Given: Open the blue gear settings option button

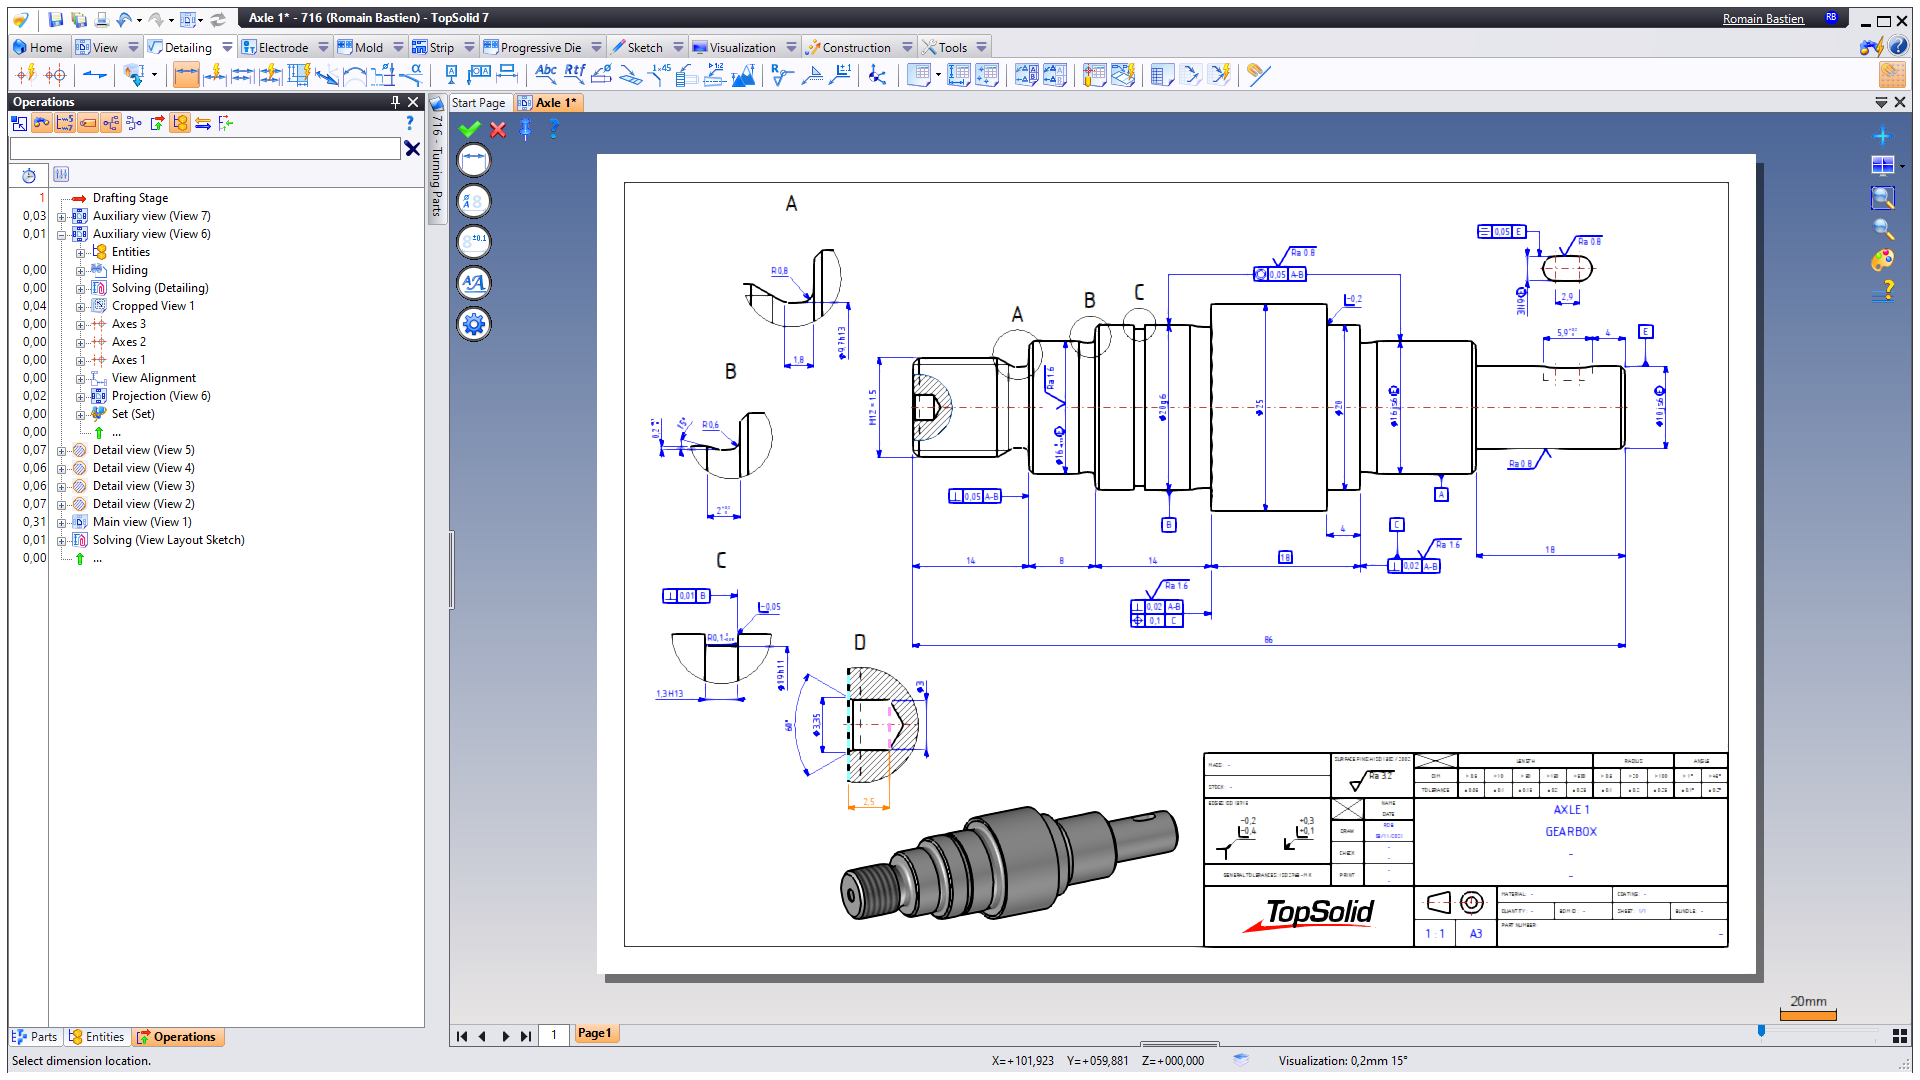Looking at the screenshot, I should 474,324.
